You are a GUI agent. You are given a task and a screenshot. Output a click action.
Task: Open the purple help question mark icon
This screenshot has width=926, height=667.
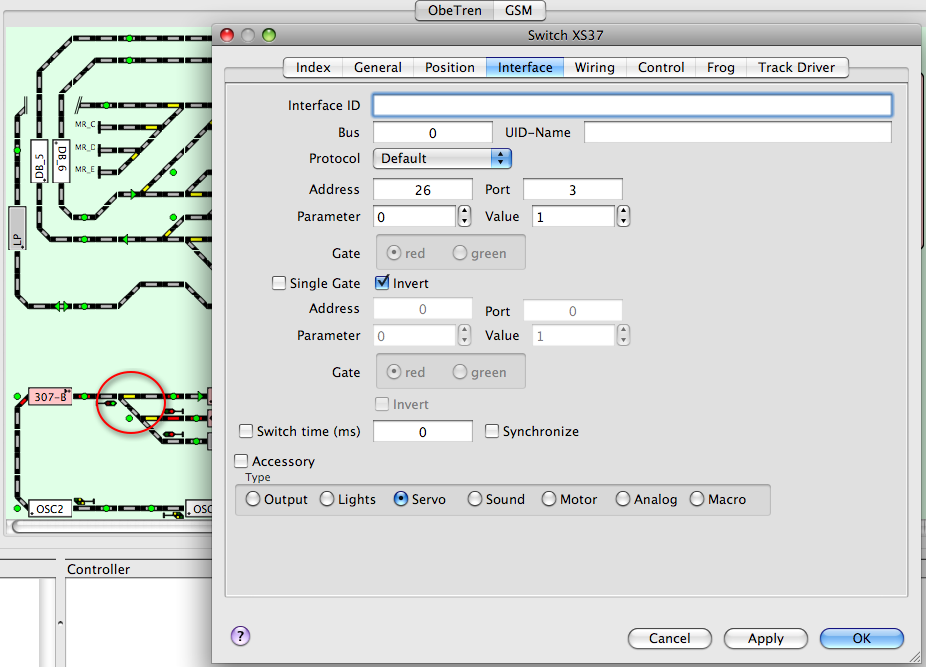(240, 636)
